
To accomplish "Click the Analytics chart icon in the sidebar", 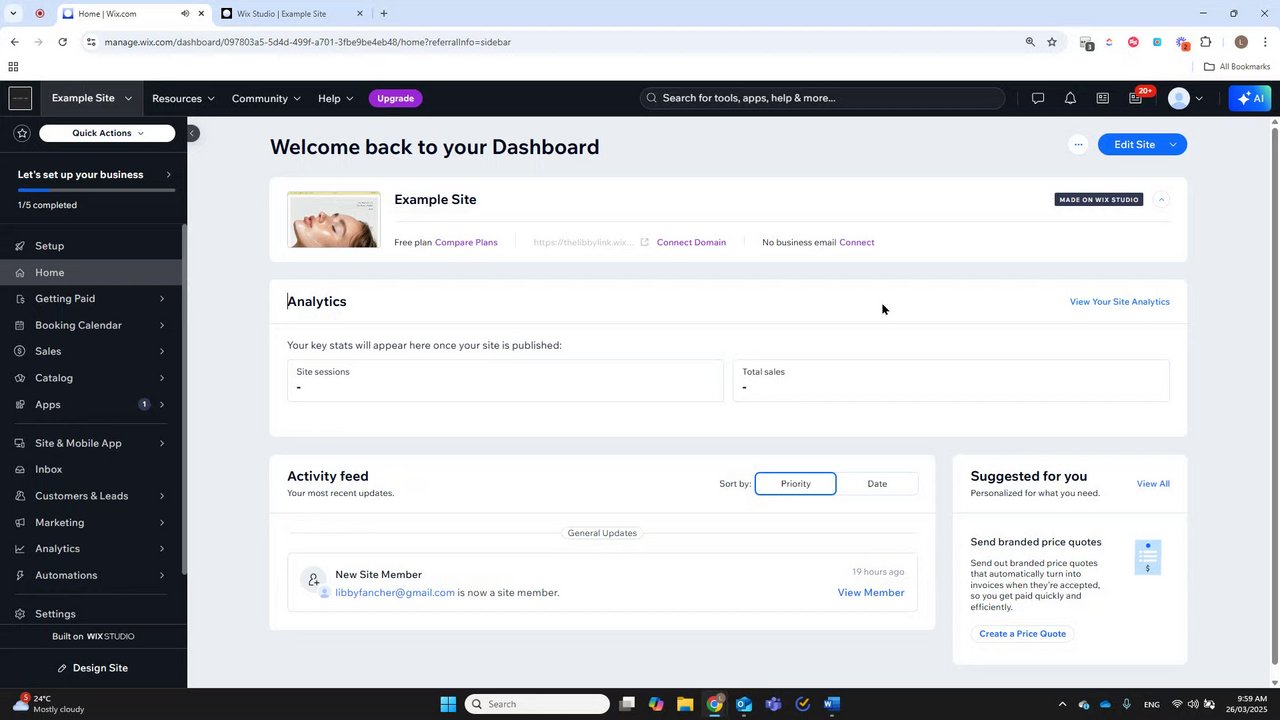I will click(x=20, y=548).
